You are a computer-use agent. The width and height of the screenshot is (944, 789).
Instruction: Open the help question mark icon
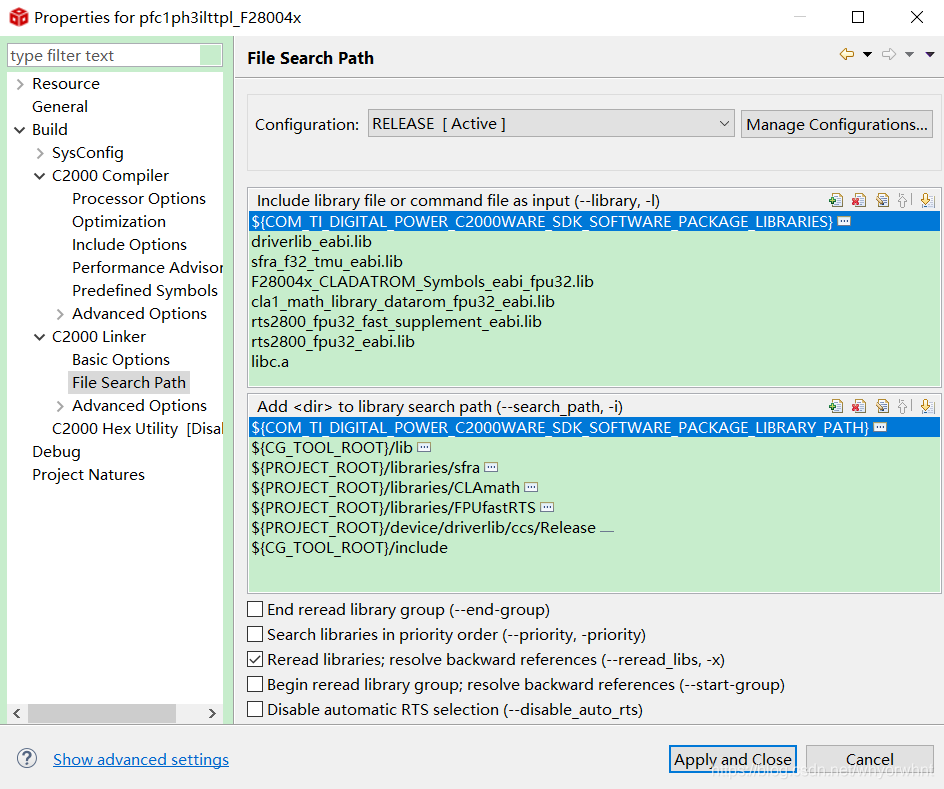click(x=26, y=758)
